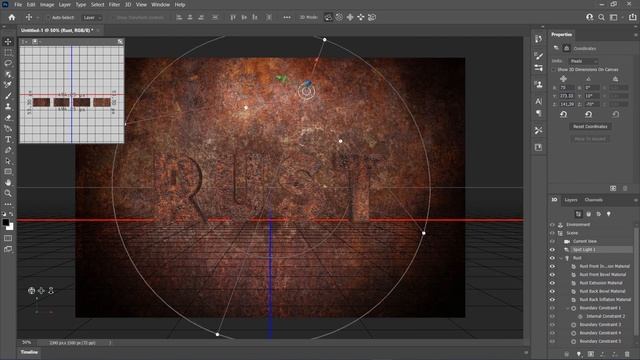Select the Horizontal Type tool
The image size is (640, 360).
[x=8, y=140]
